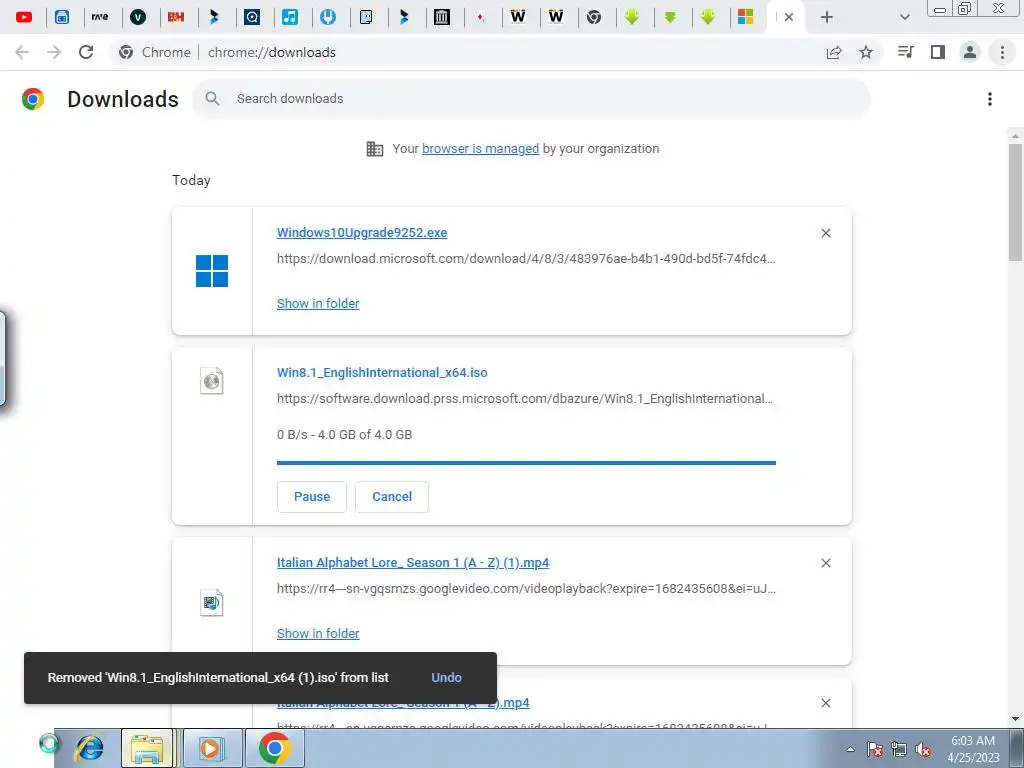Launch Internet Explorer from taskbar

[x=90, y=748]
